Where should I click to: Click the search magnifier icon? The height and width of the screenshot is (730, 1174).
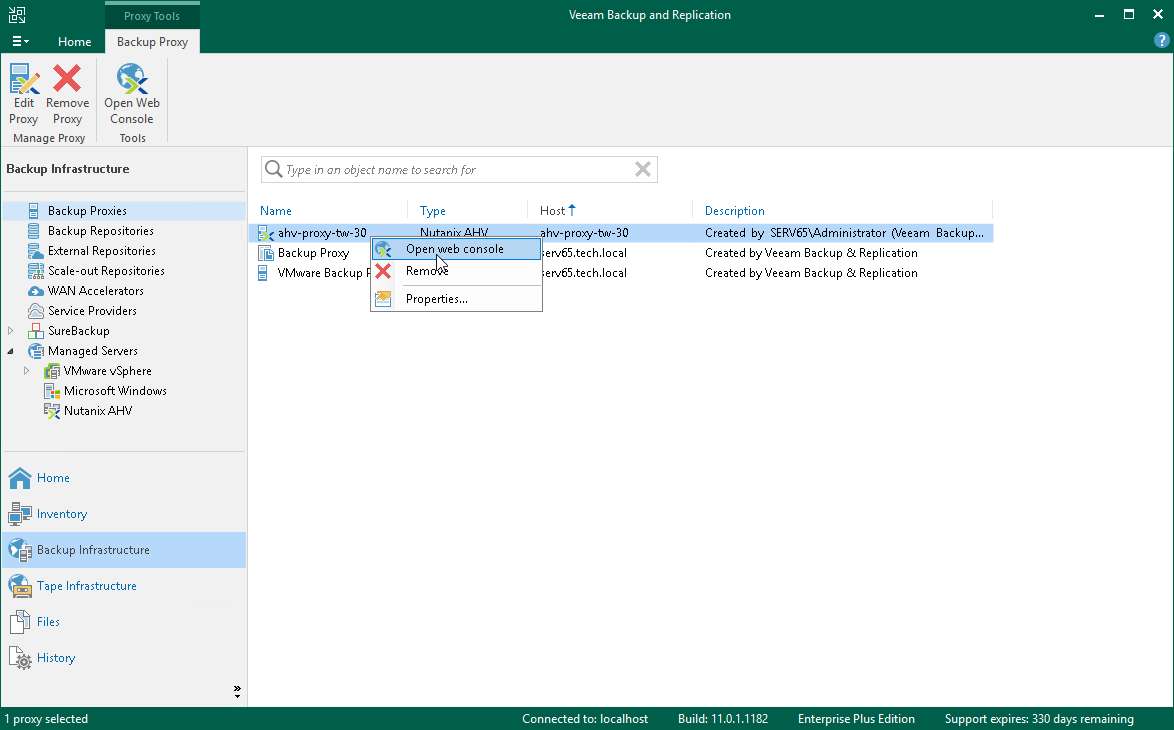[274, 169]
